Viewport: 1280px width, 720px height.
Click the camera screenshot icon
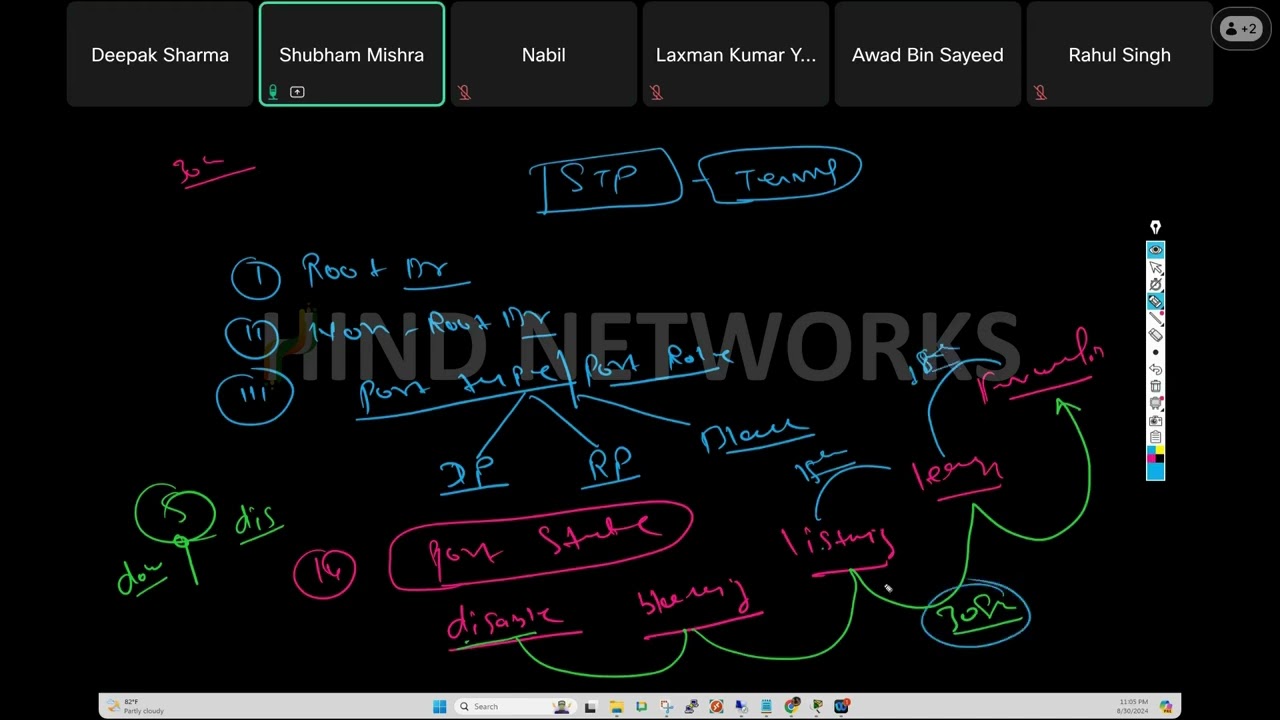tap(1155, 420)
